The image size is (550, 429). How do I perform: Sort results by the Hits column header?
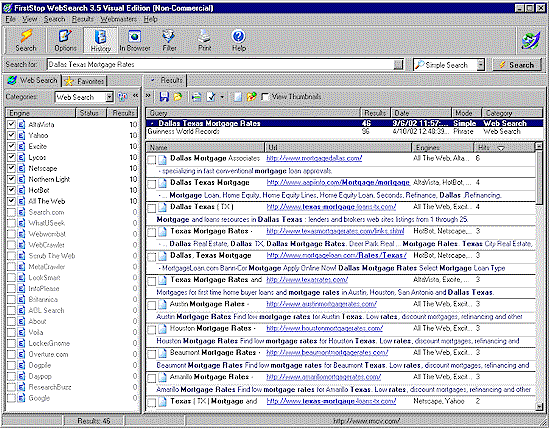click(503, 148)
